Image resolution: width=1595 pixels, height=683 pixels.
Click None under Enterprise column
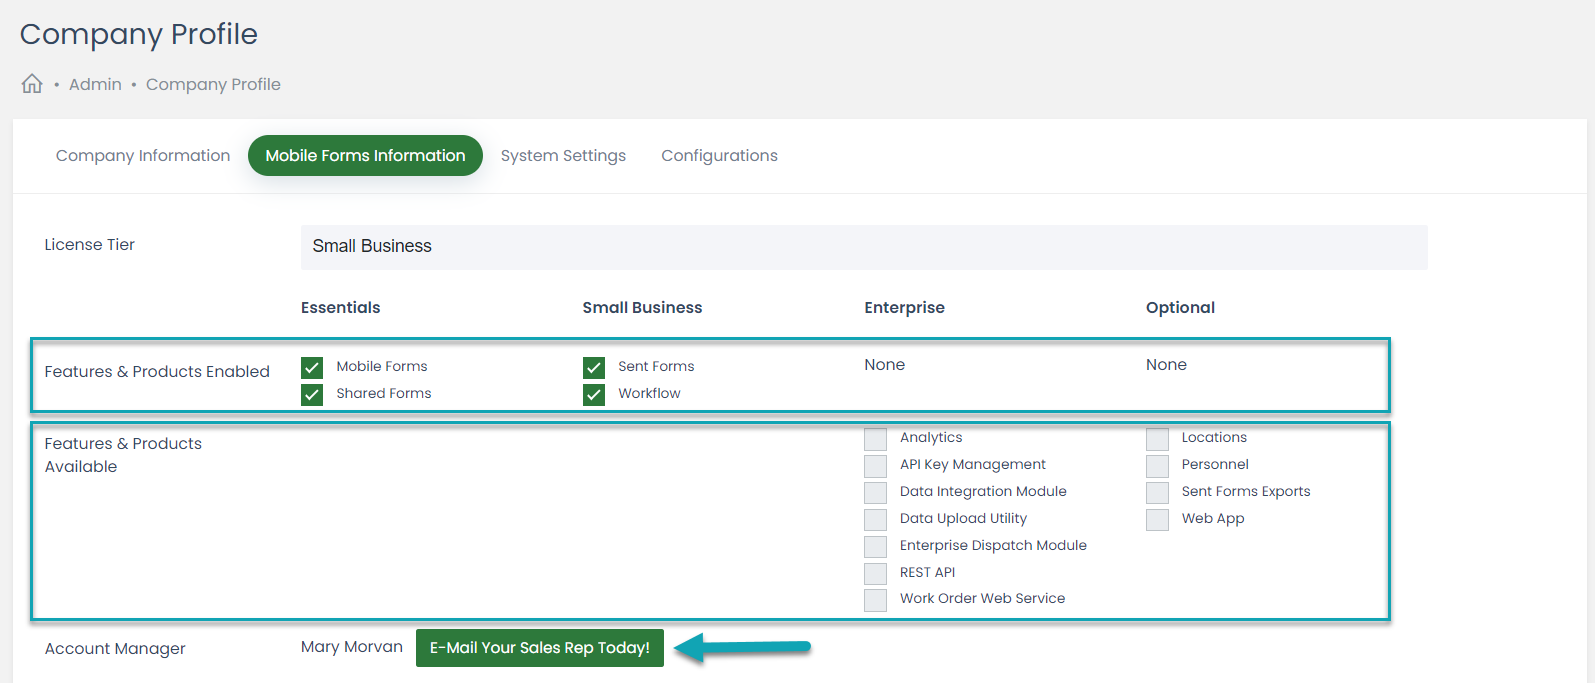coord(884,365)
